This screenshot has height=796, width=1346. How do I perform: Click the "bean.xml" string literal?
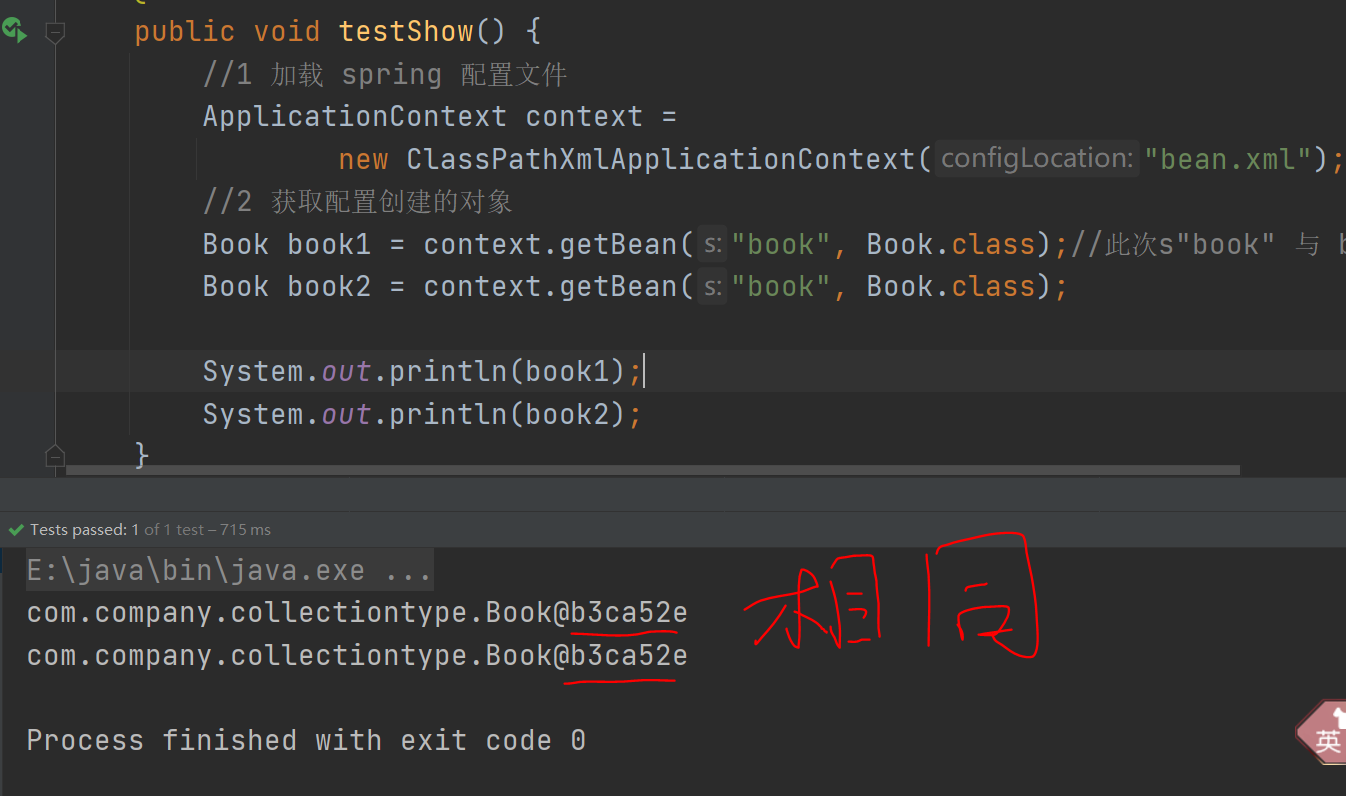coord(1228,159)
